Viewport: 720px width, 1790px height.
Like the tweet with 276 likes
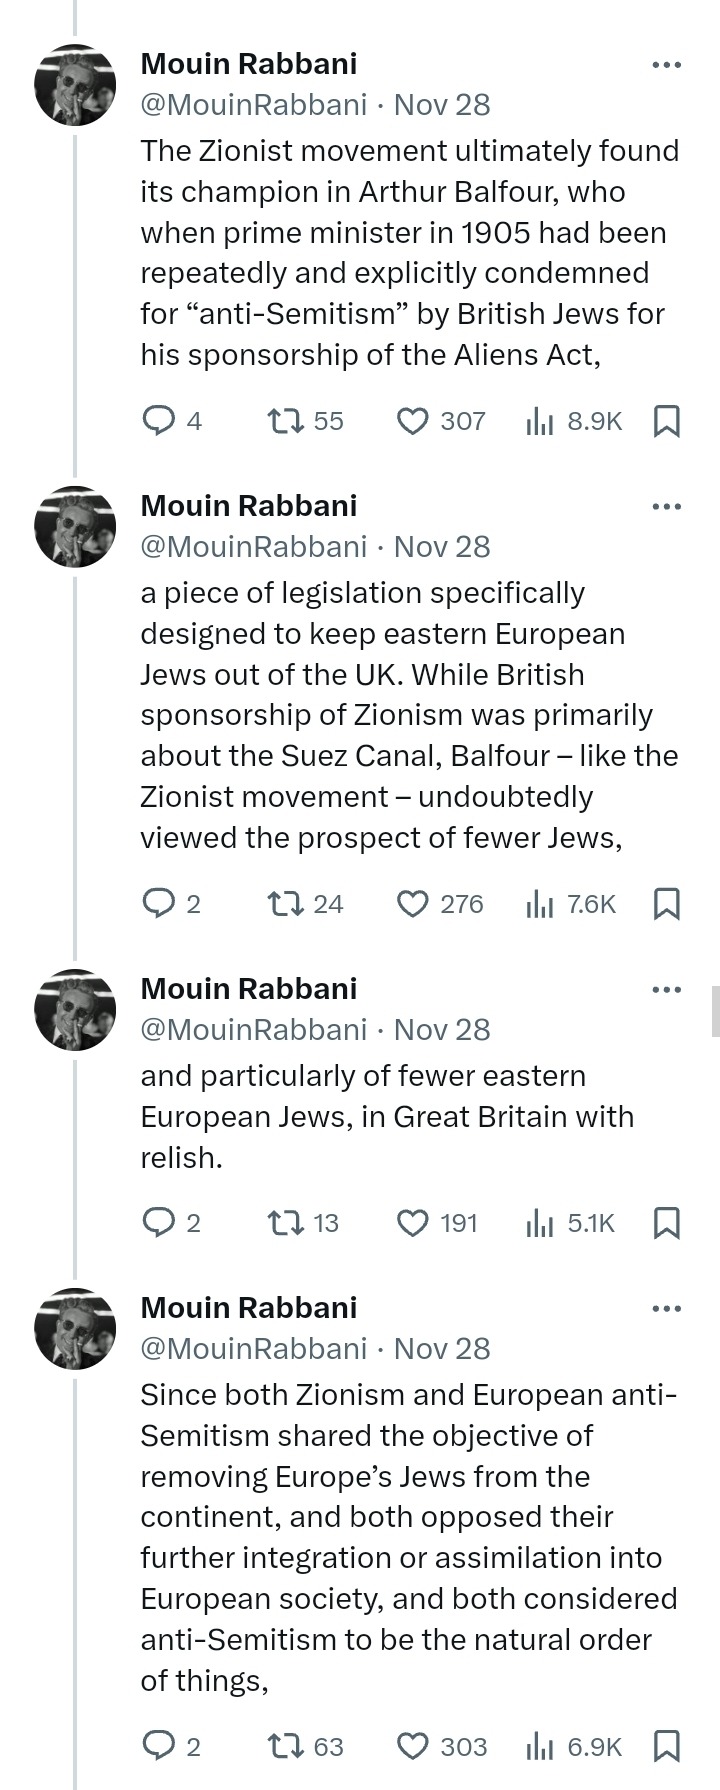pos(412,904)
